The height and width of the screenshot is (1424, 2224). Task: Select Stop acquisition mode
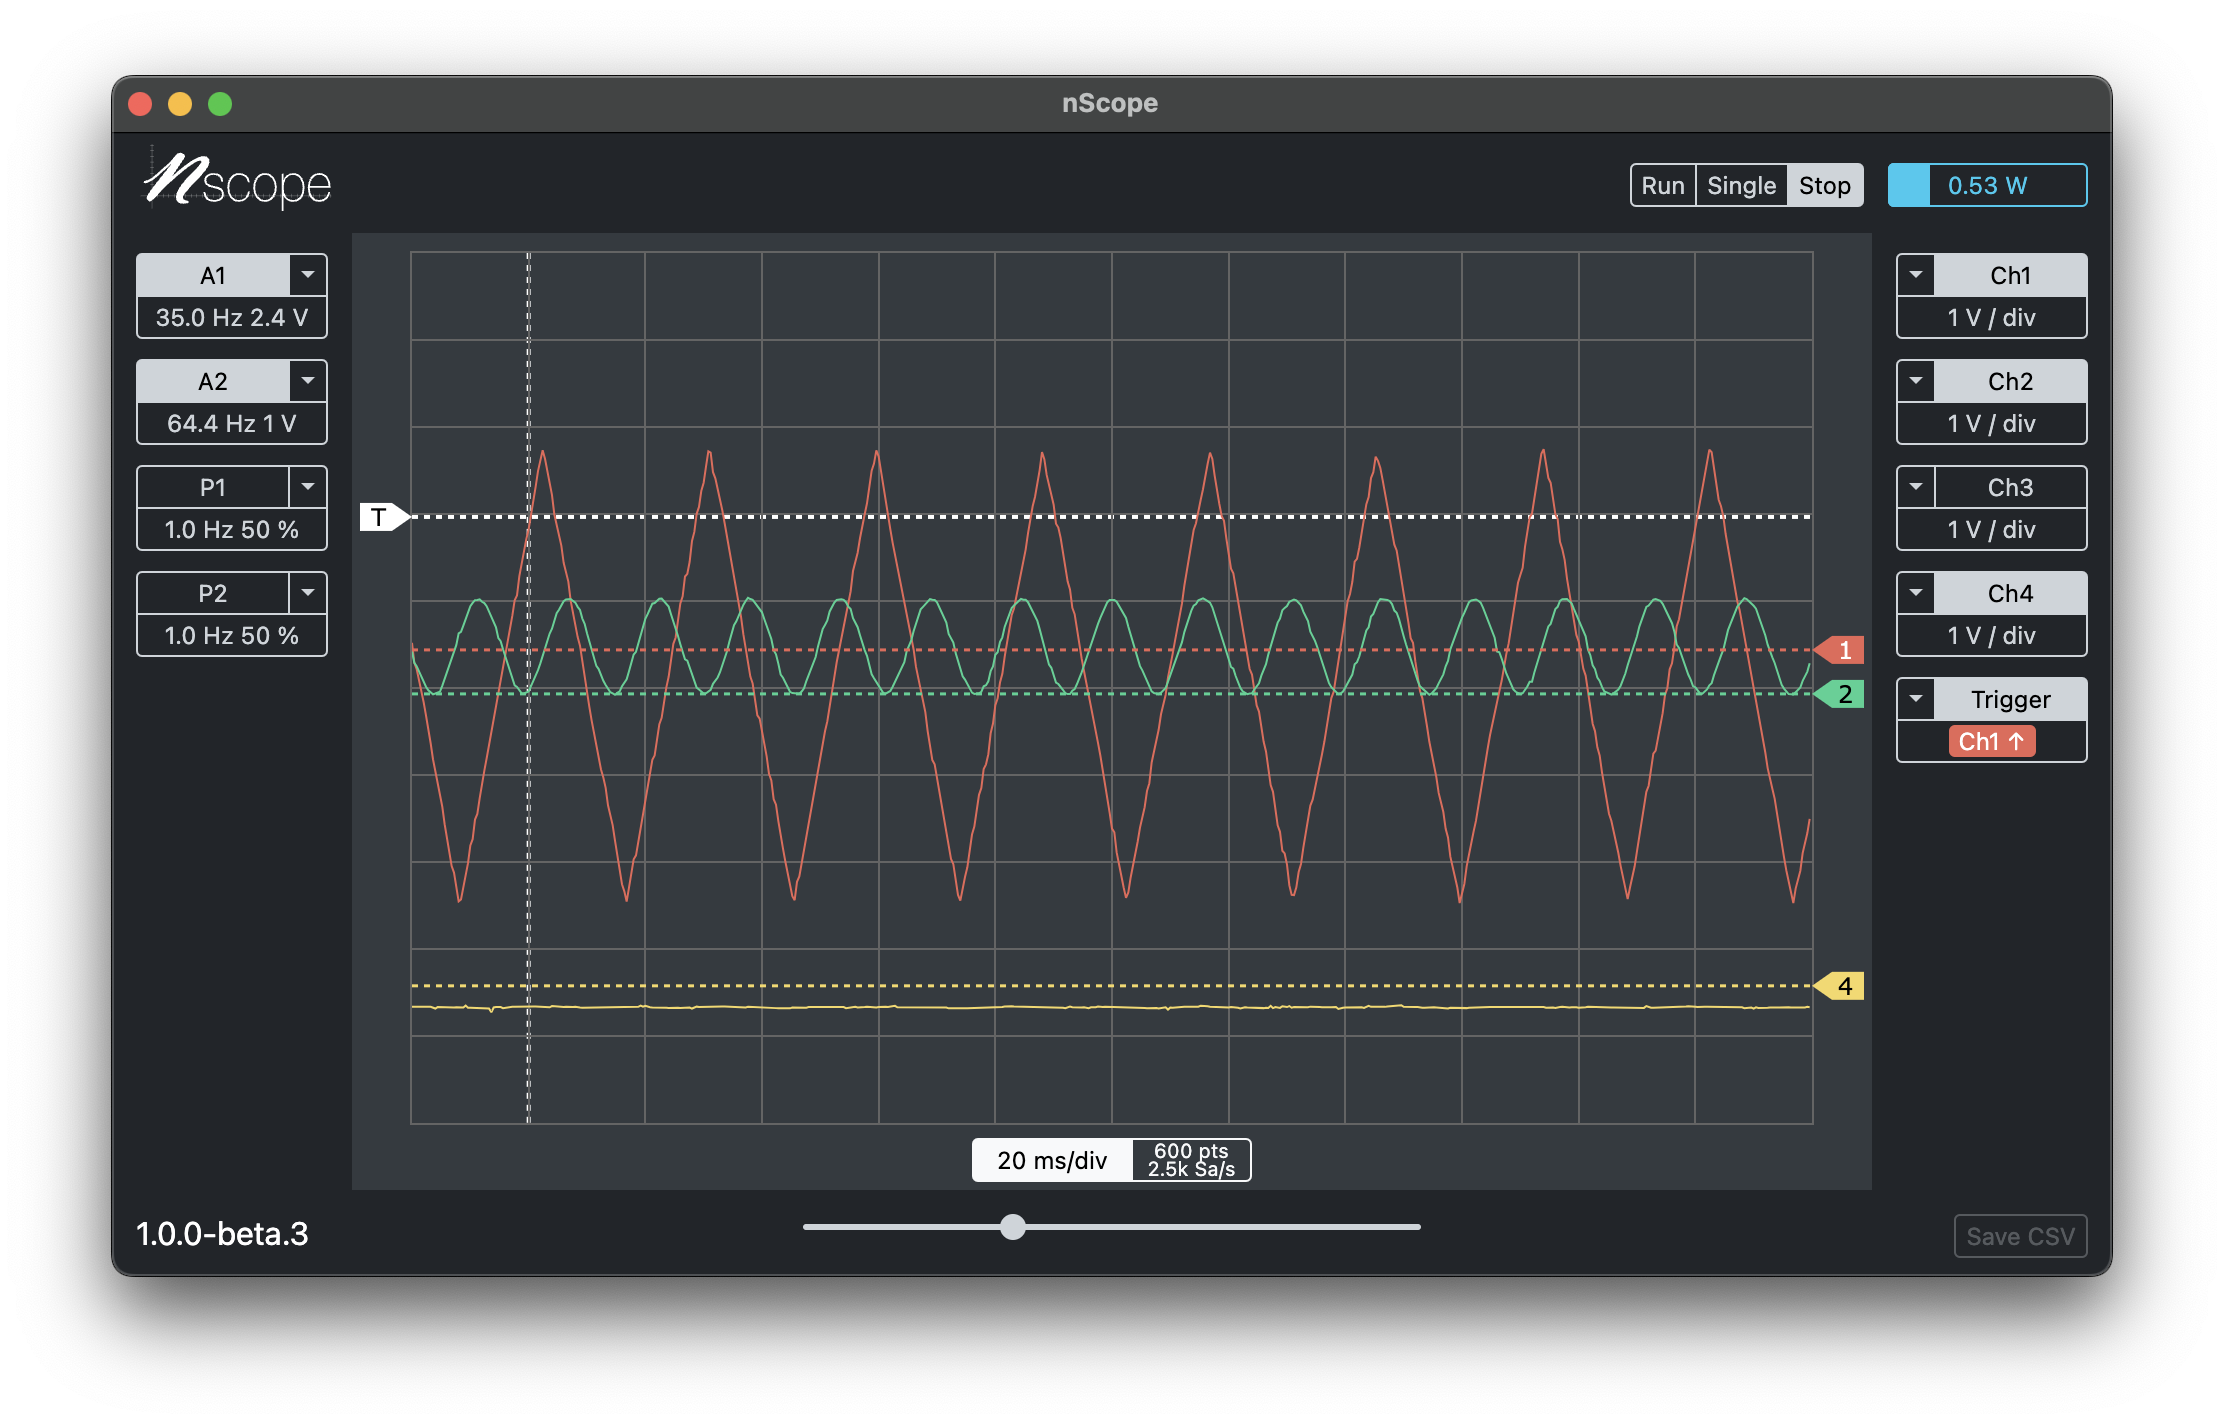click(1825, 185)
